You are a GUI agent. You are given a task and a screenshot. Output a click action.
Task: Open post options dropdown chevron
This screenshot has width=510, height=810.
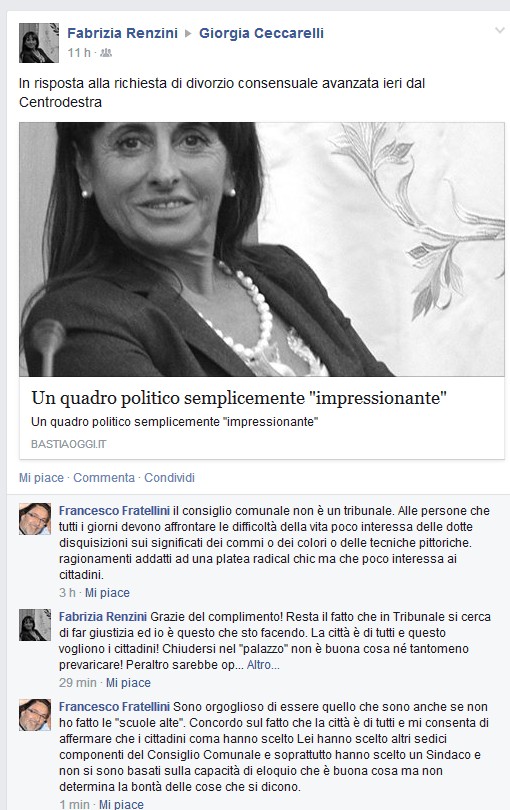coord(500,30)
